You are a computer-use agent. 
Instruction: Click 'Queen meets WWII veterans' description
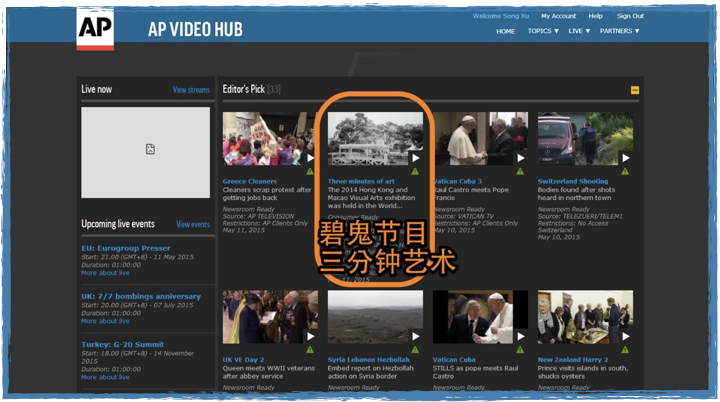pyautogui.click(x=269, y=372)
